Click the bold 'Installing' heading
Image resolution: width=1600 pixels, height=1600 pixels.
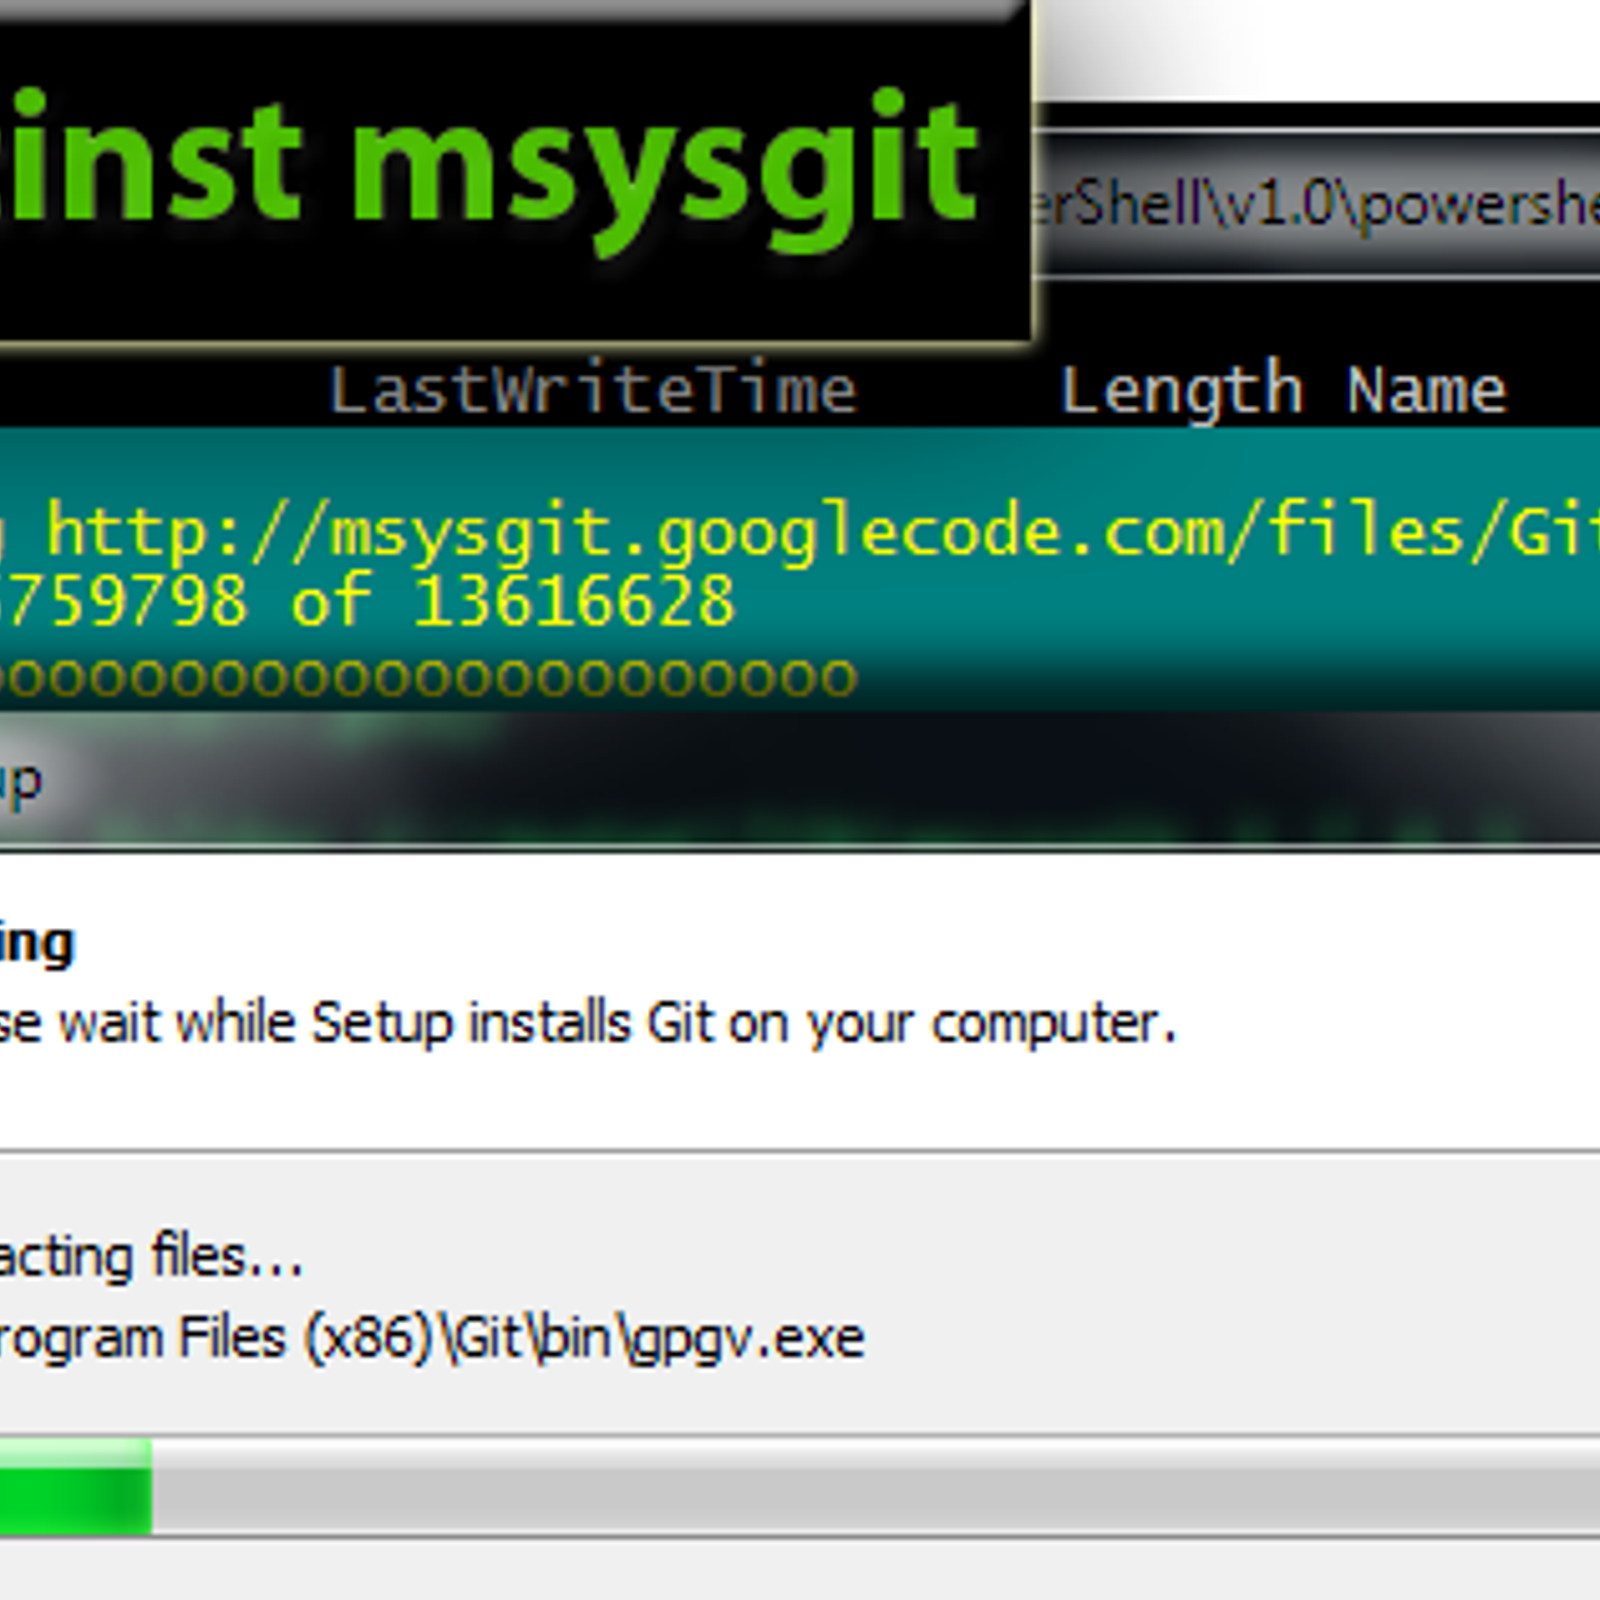(x=37, y=943)
